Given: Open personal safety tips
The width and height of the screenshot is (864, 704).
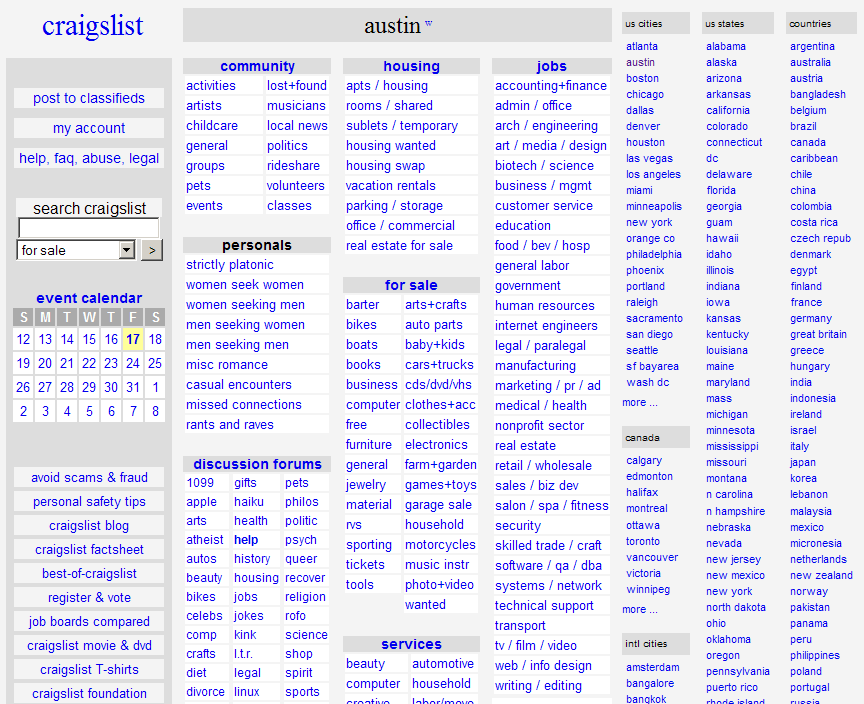Looking at the screenshot, I should pyautogui.click(x=89, y=502).
